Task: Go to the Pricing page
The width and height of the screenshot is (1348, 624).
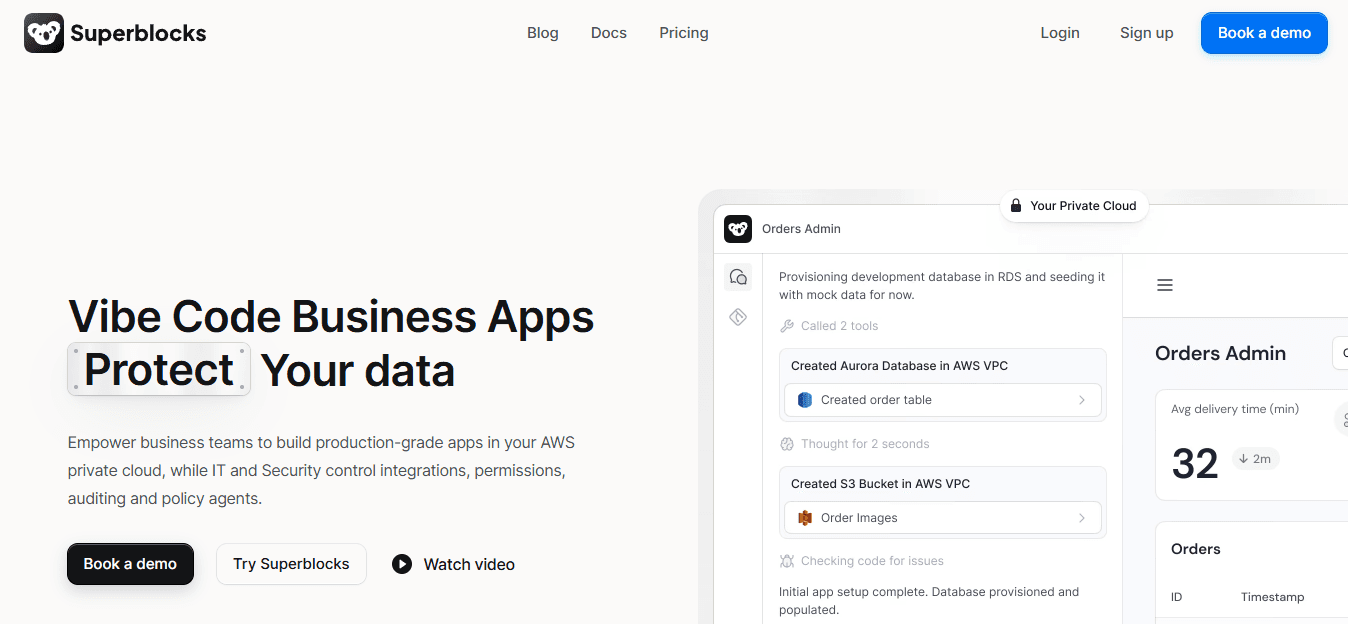Action: pos(684,33)
